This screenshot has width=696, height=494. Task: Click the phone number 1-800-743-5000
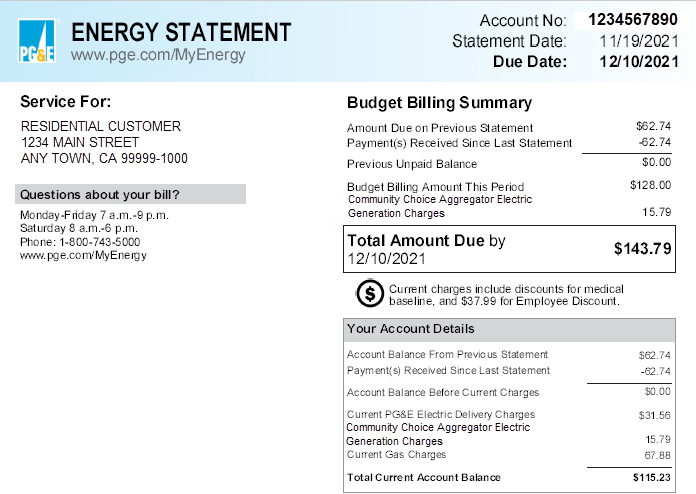[x=98, y=242]
